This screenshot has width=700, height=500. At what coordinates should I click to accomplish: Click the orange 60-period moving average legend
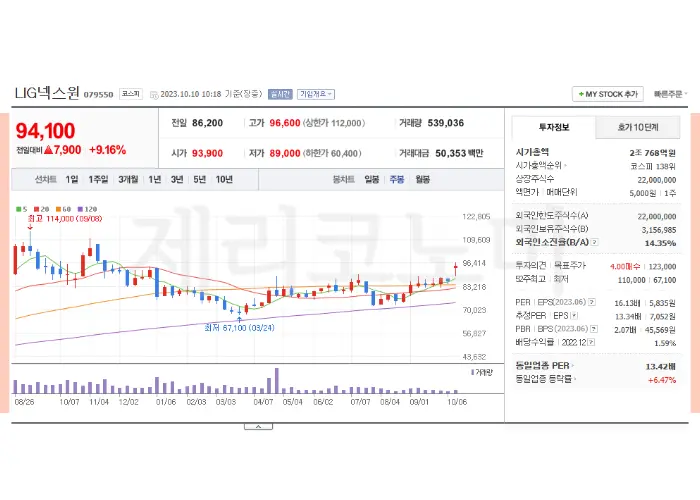tap(63, 209)
